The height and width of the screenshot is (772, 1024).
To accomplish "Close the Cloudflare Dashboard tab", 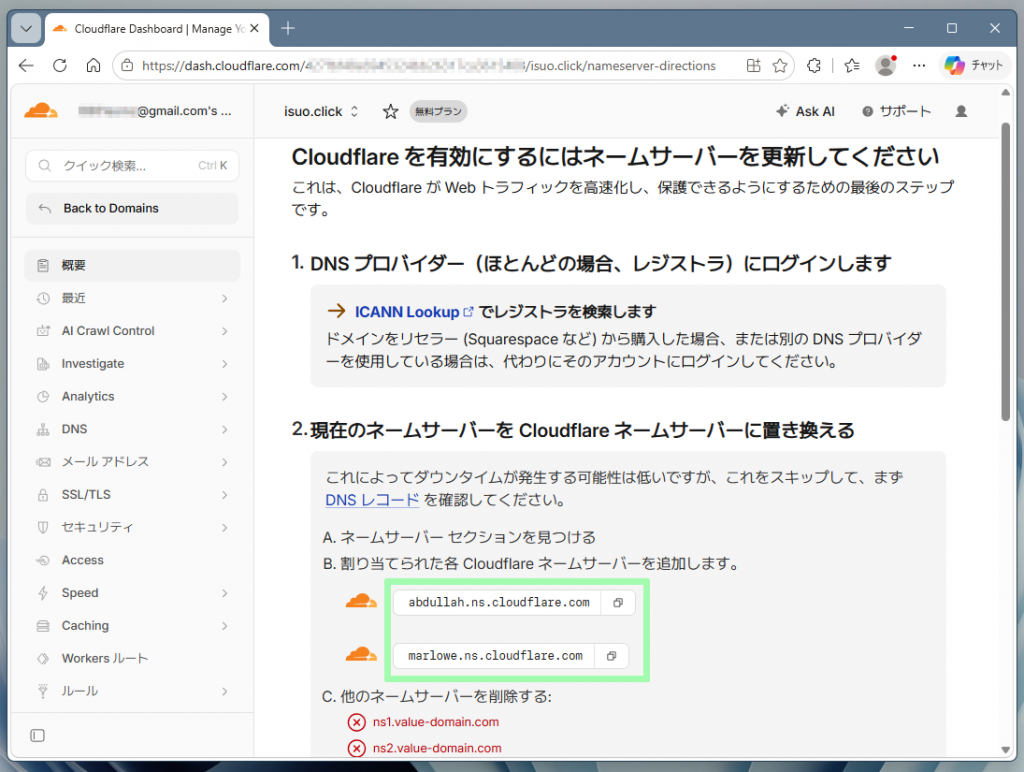I will point(255,29).
